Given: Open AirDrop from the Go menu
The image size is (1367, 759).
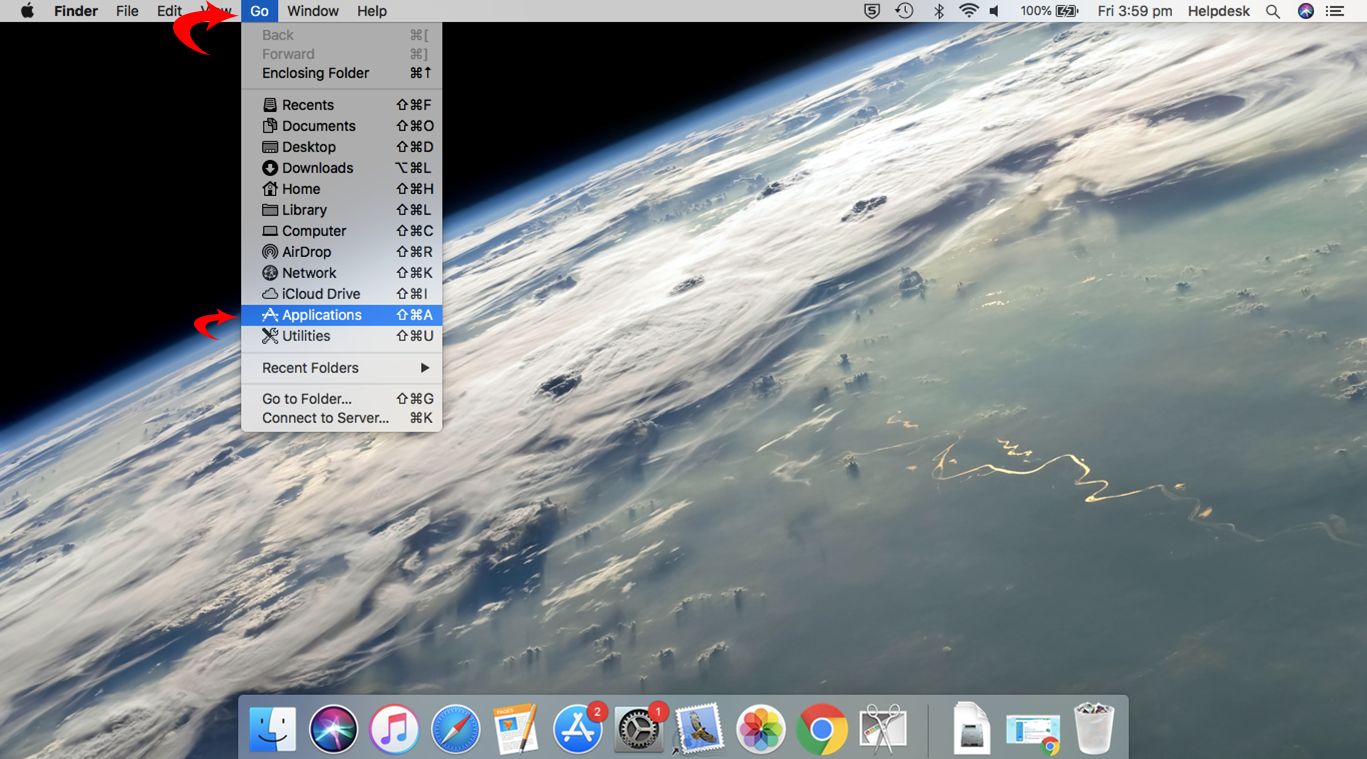Looking at the screenshot, I should pyautogui.click(x=342, y=252).
